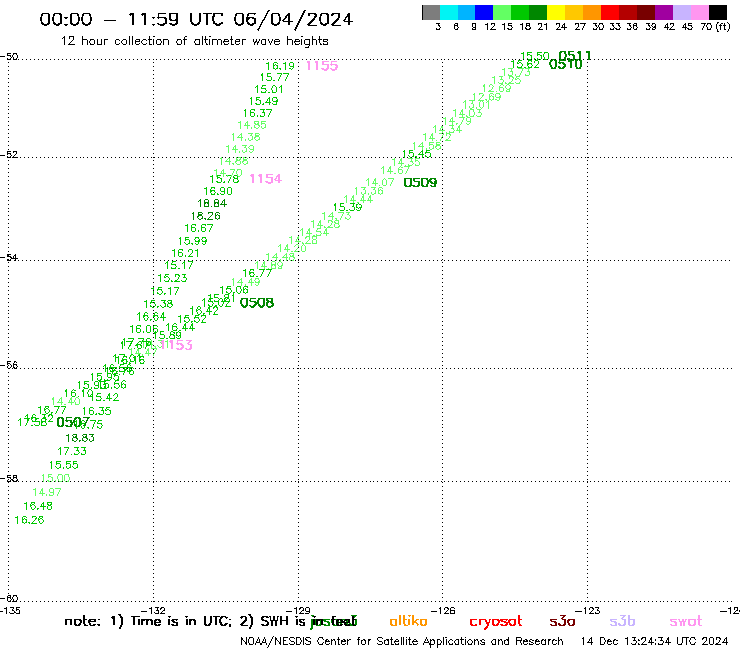Select the yellow swatch in the color scale
The width and height of the screenshot is (740, 650).
click(x=556, y=12)
